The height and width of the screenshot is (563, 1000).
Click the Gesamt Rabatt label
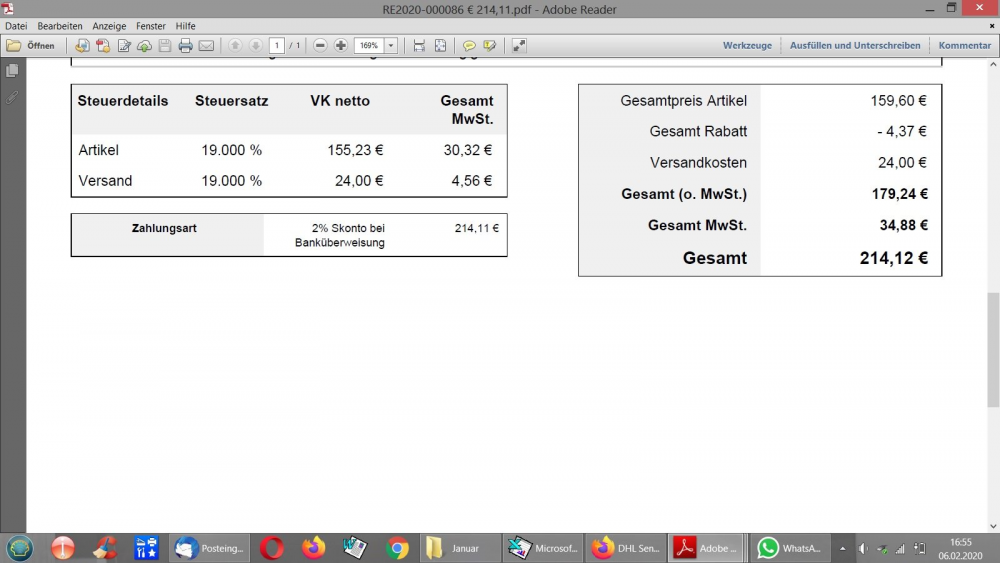pos(698,131)
